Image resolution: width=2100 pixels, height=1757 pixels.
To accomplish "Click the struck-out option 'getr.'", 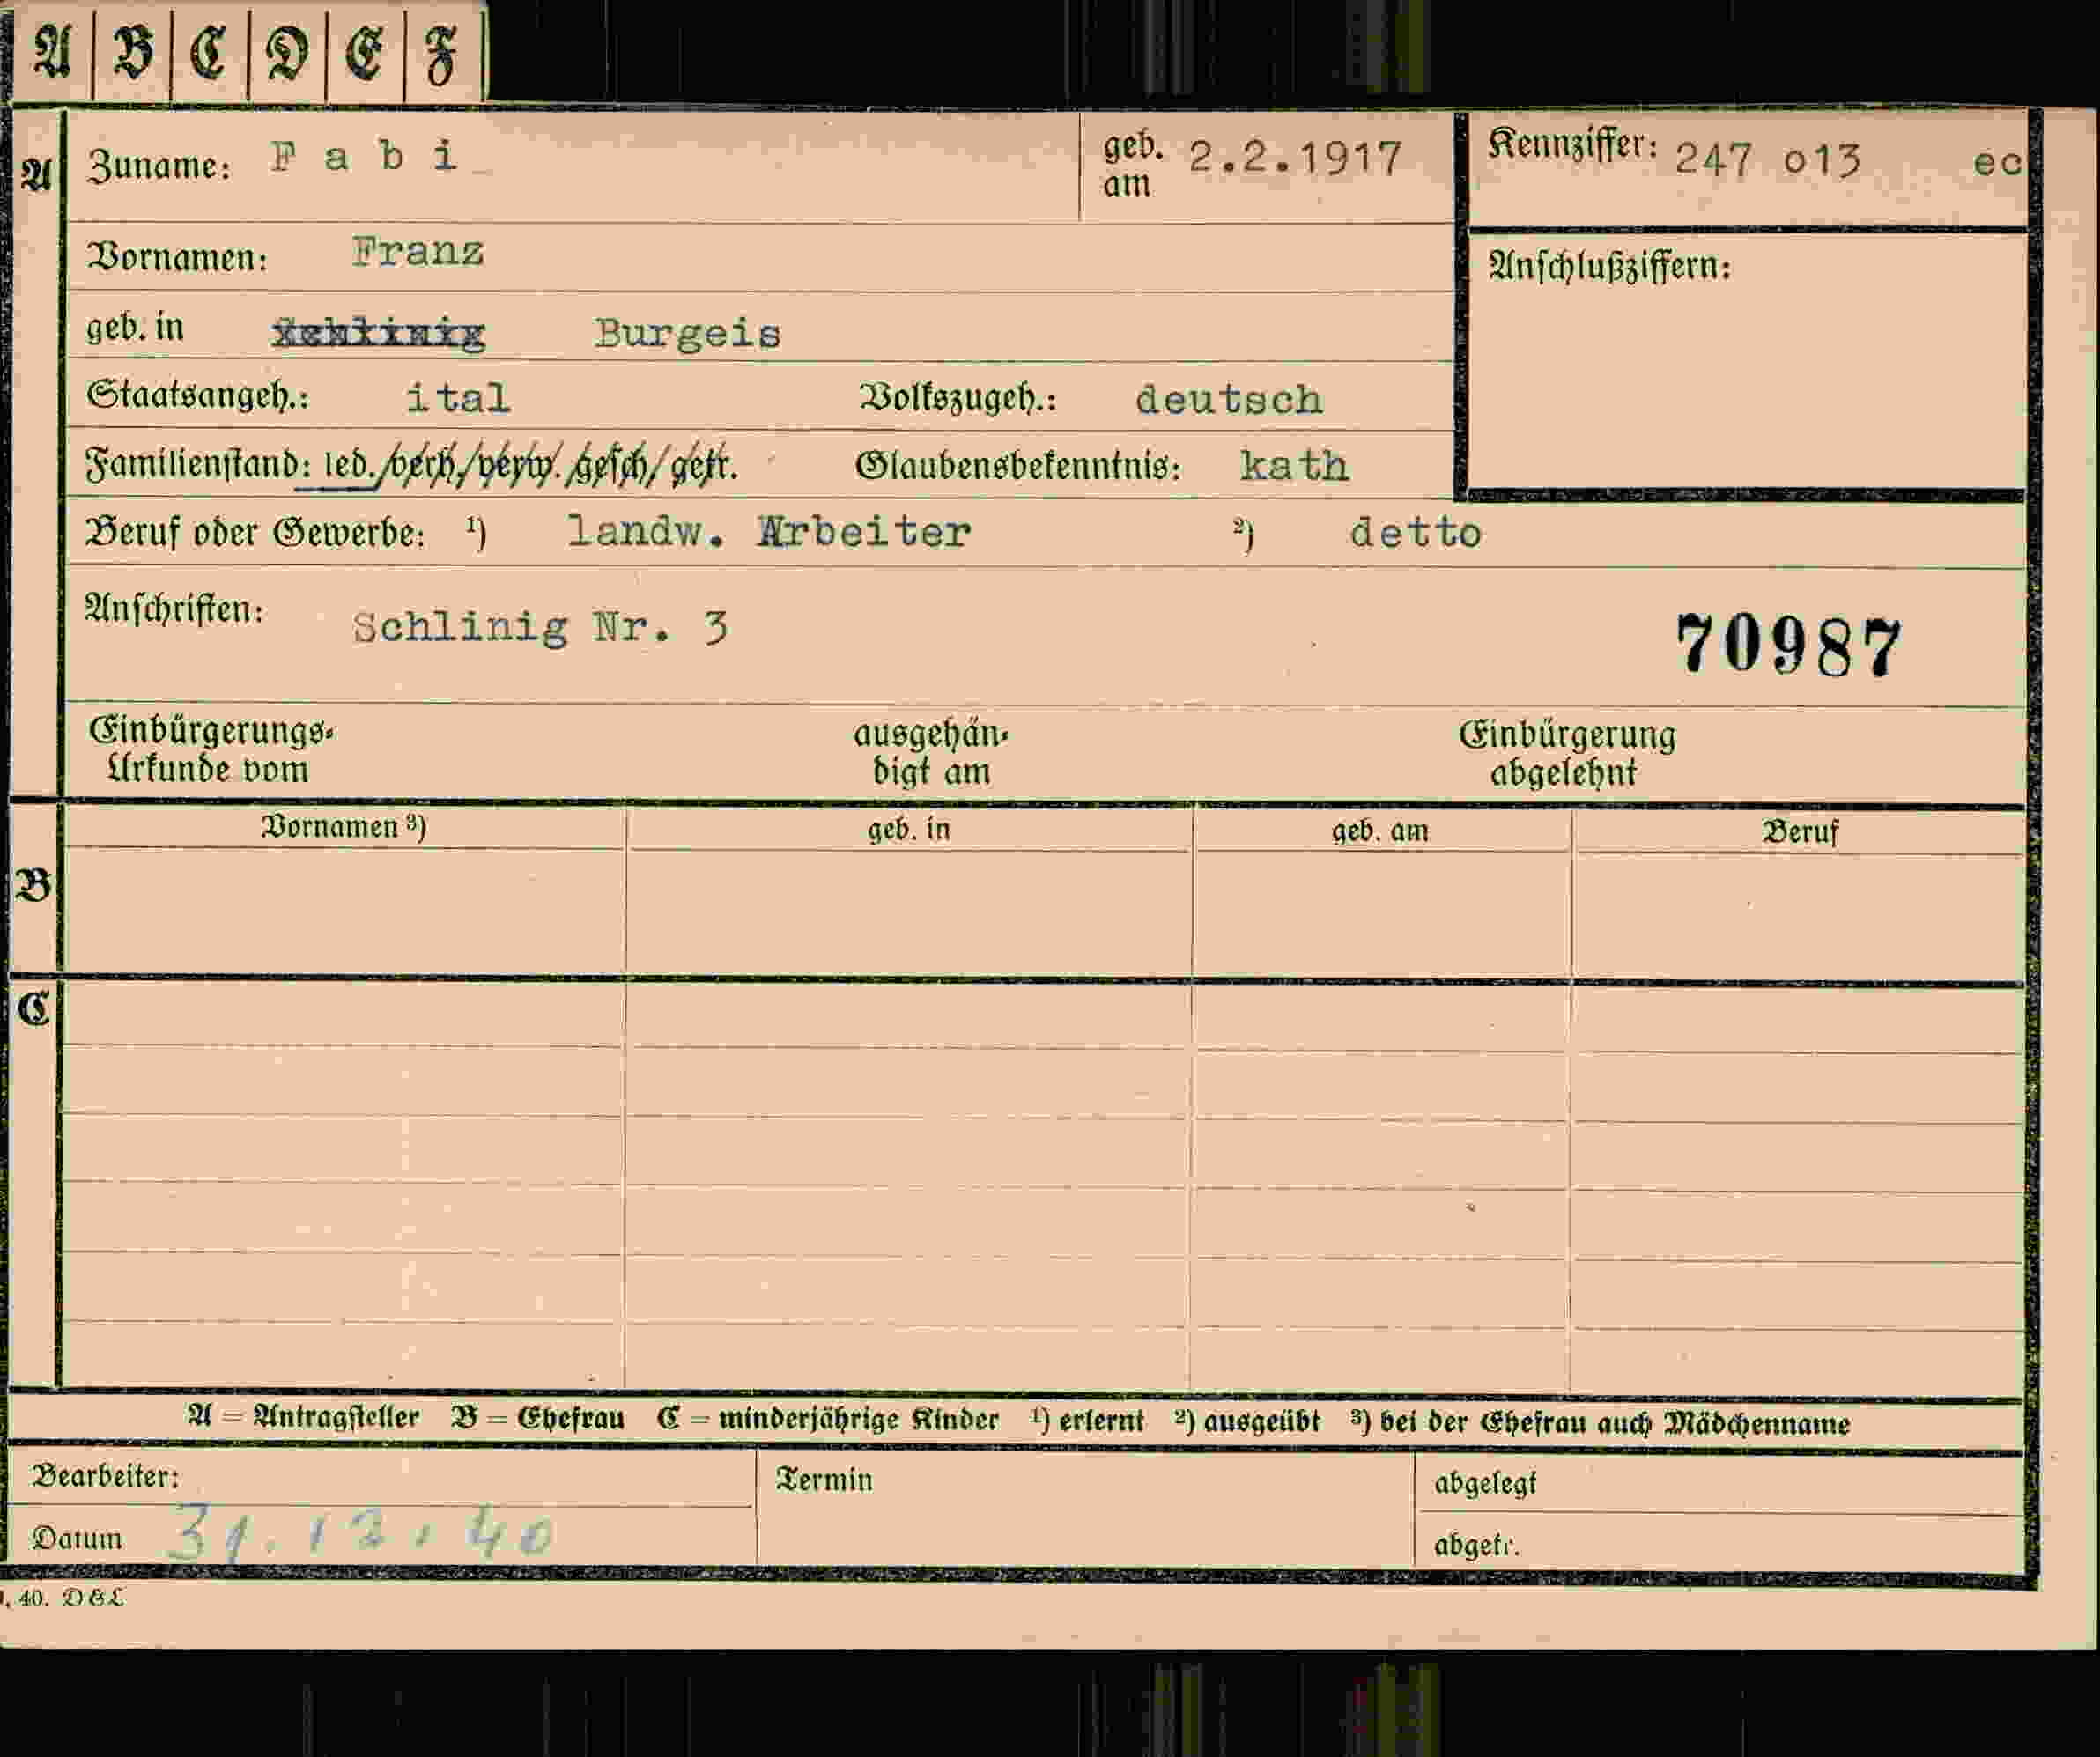I will coord(703,467).
